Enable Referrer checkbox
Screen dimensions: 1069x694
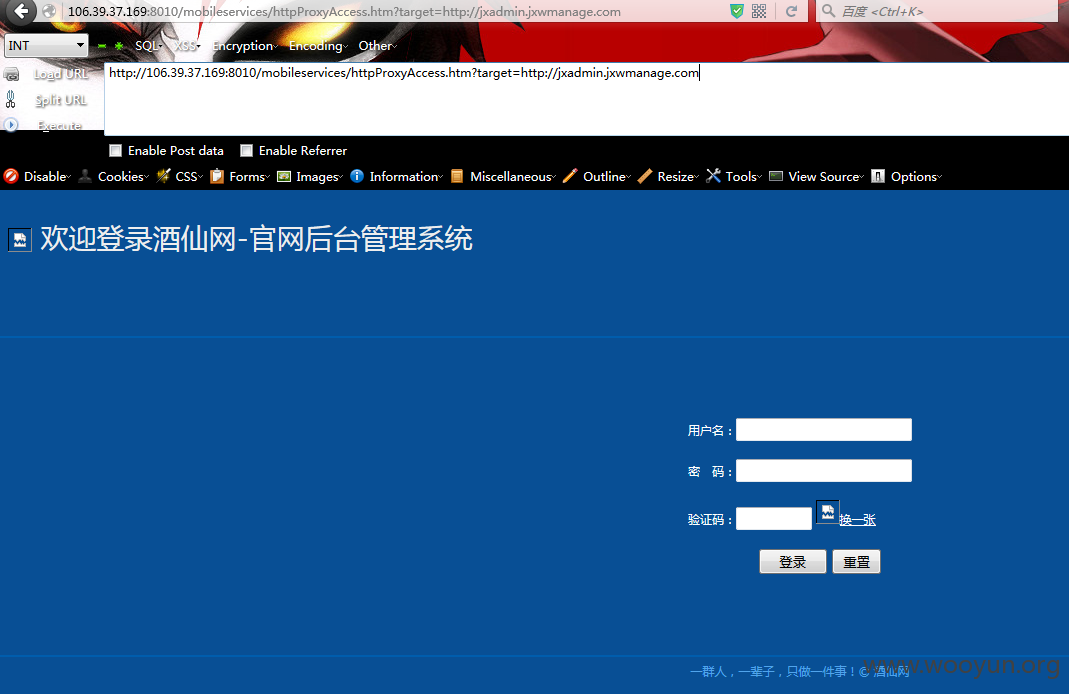pyautogui.click(x=247, y=151)
